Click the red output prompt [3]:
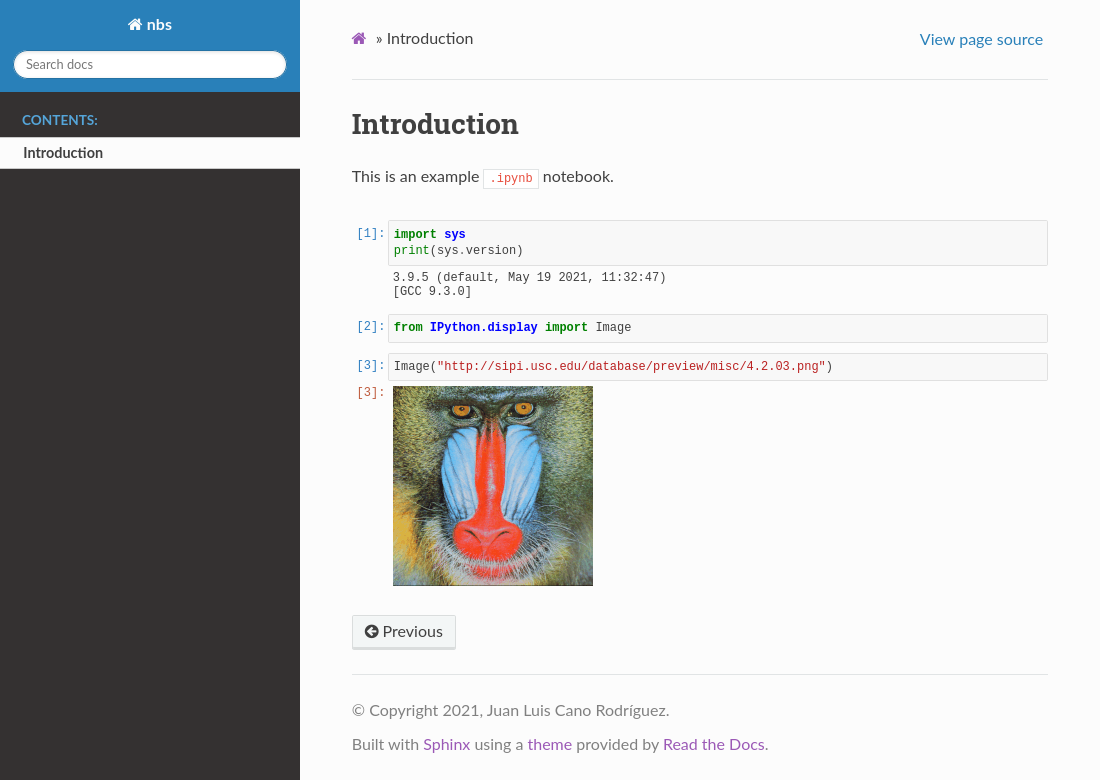Screen dimensions: 1100x780 pos(370,393)
